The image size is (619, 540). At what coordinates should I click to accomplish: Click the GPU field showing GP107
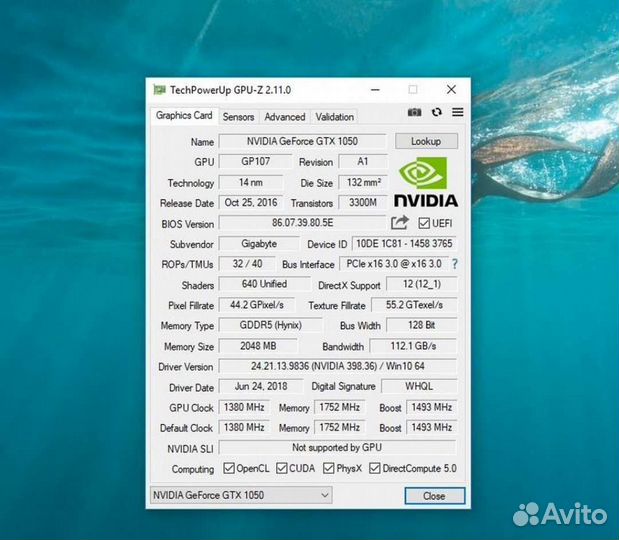[255, 161]
